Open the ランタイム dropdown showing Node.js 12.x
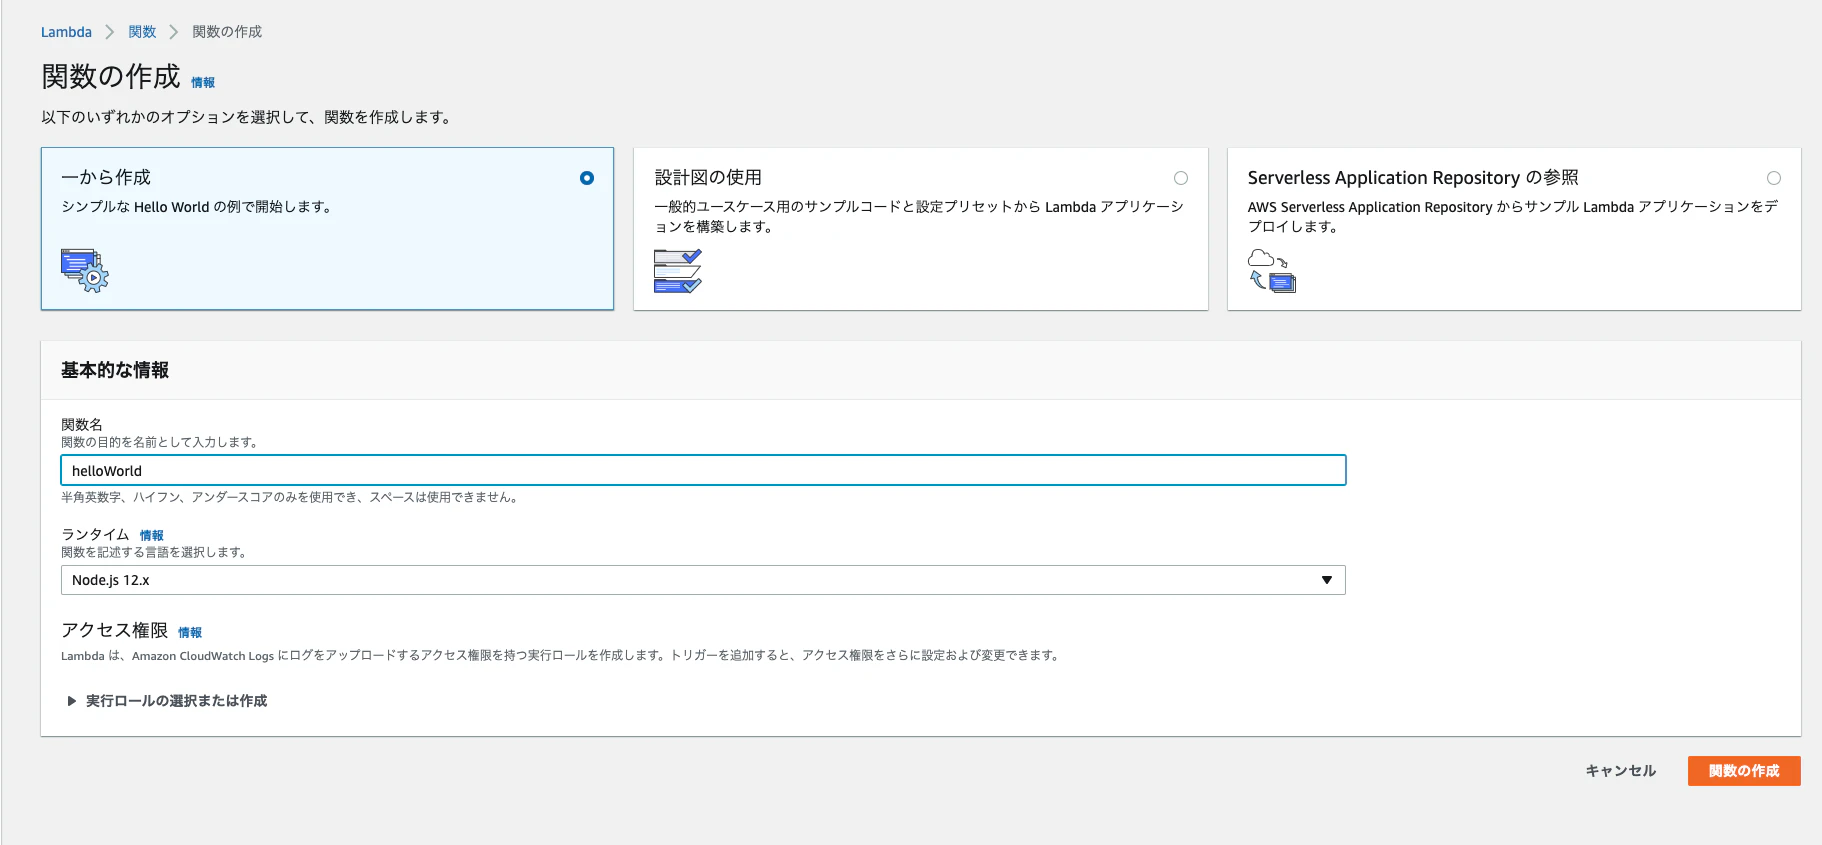The height and width of the screenshot is (845, 1822). coord(703,580)
